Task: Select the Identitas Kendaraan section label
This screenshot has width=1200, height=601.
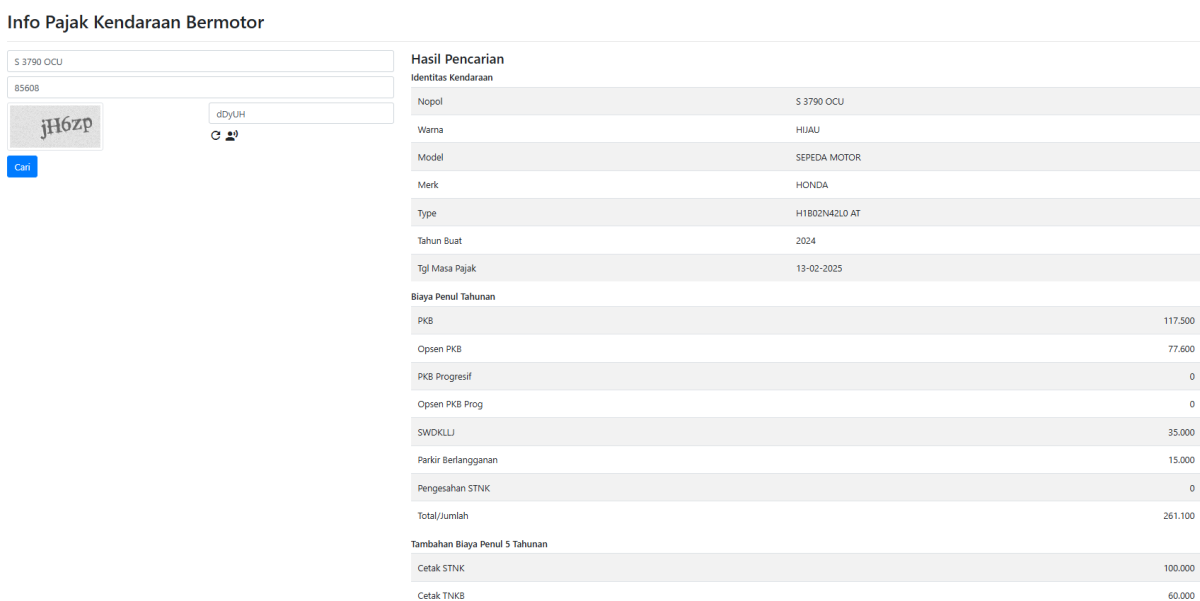Action: (452, 77)
